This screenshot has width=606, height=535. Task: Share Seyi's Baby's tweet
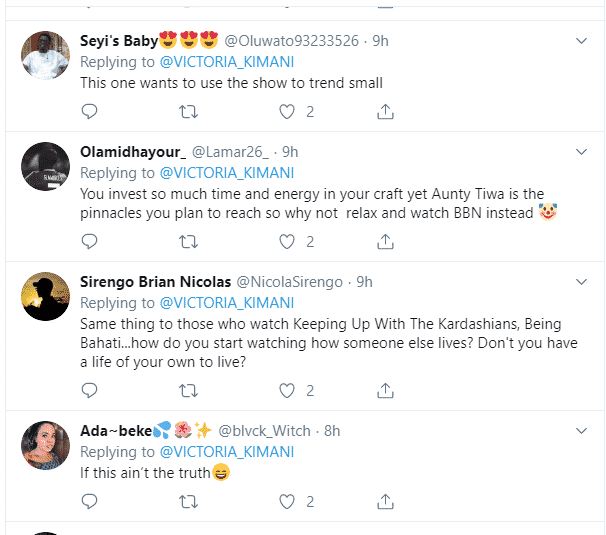tap(385, 112)
